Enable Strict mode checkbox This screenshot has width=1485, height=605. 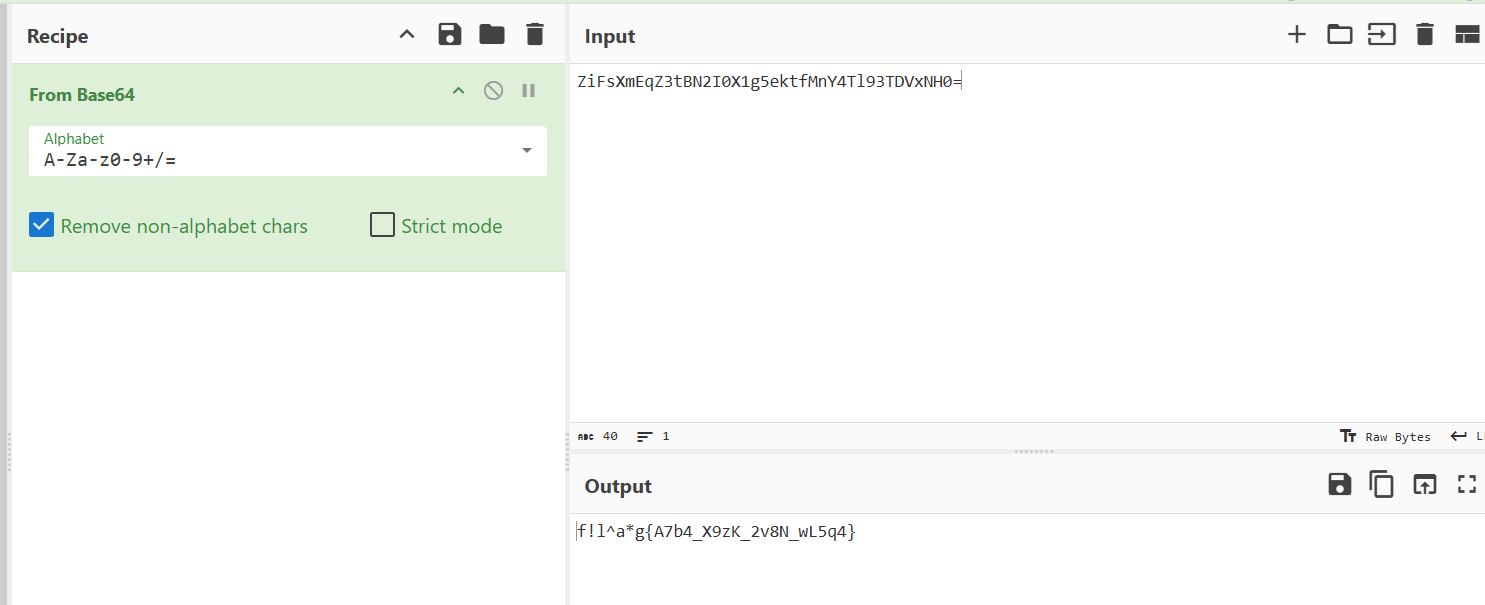382,225
